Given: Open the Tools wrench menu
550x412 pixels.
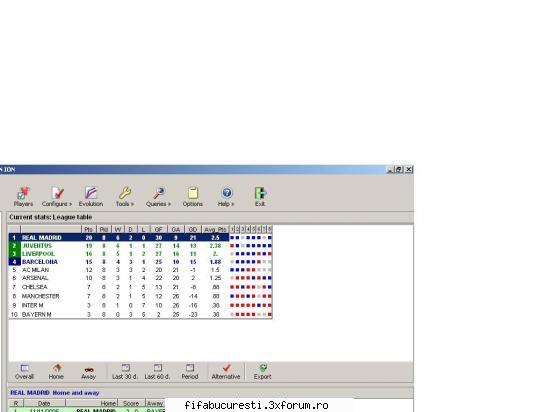Looking at the screenshot, I should [125, 197].
